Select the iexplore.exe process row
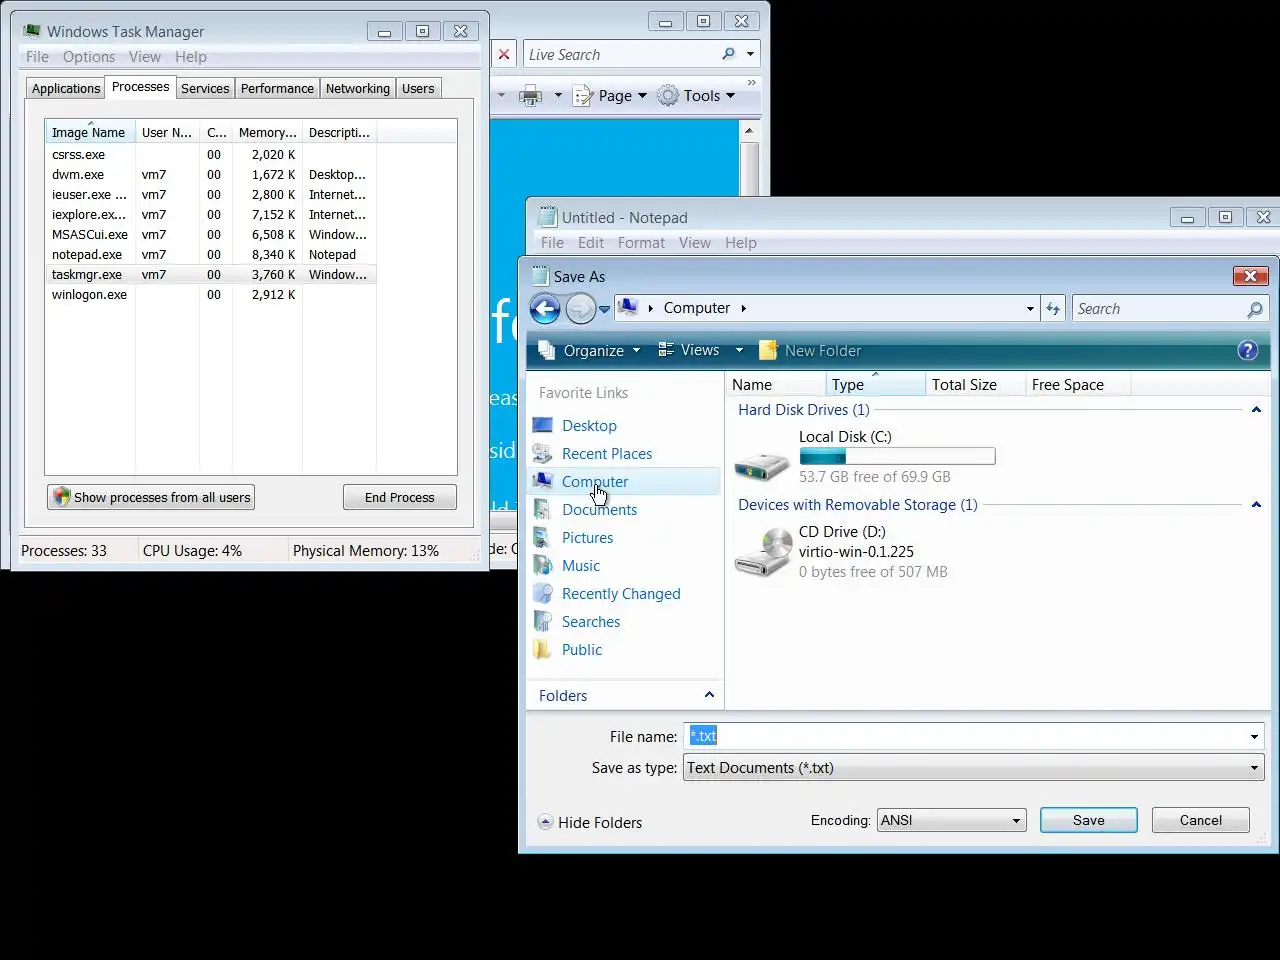This screenshot has width=1280, height=960. 211,215
